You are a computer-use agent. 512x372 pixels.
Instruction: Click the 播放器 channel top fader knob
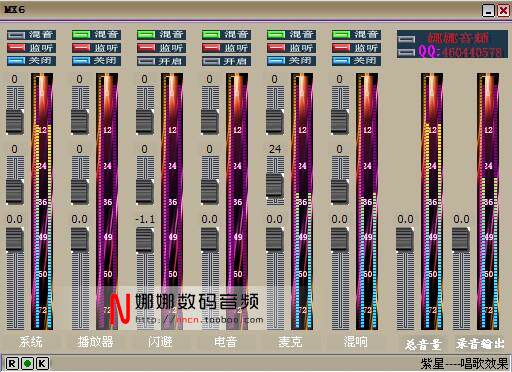click(x=80, y=121)
